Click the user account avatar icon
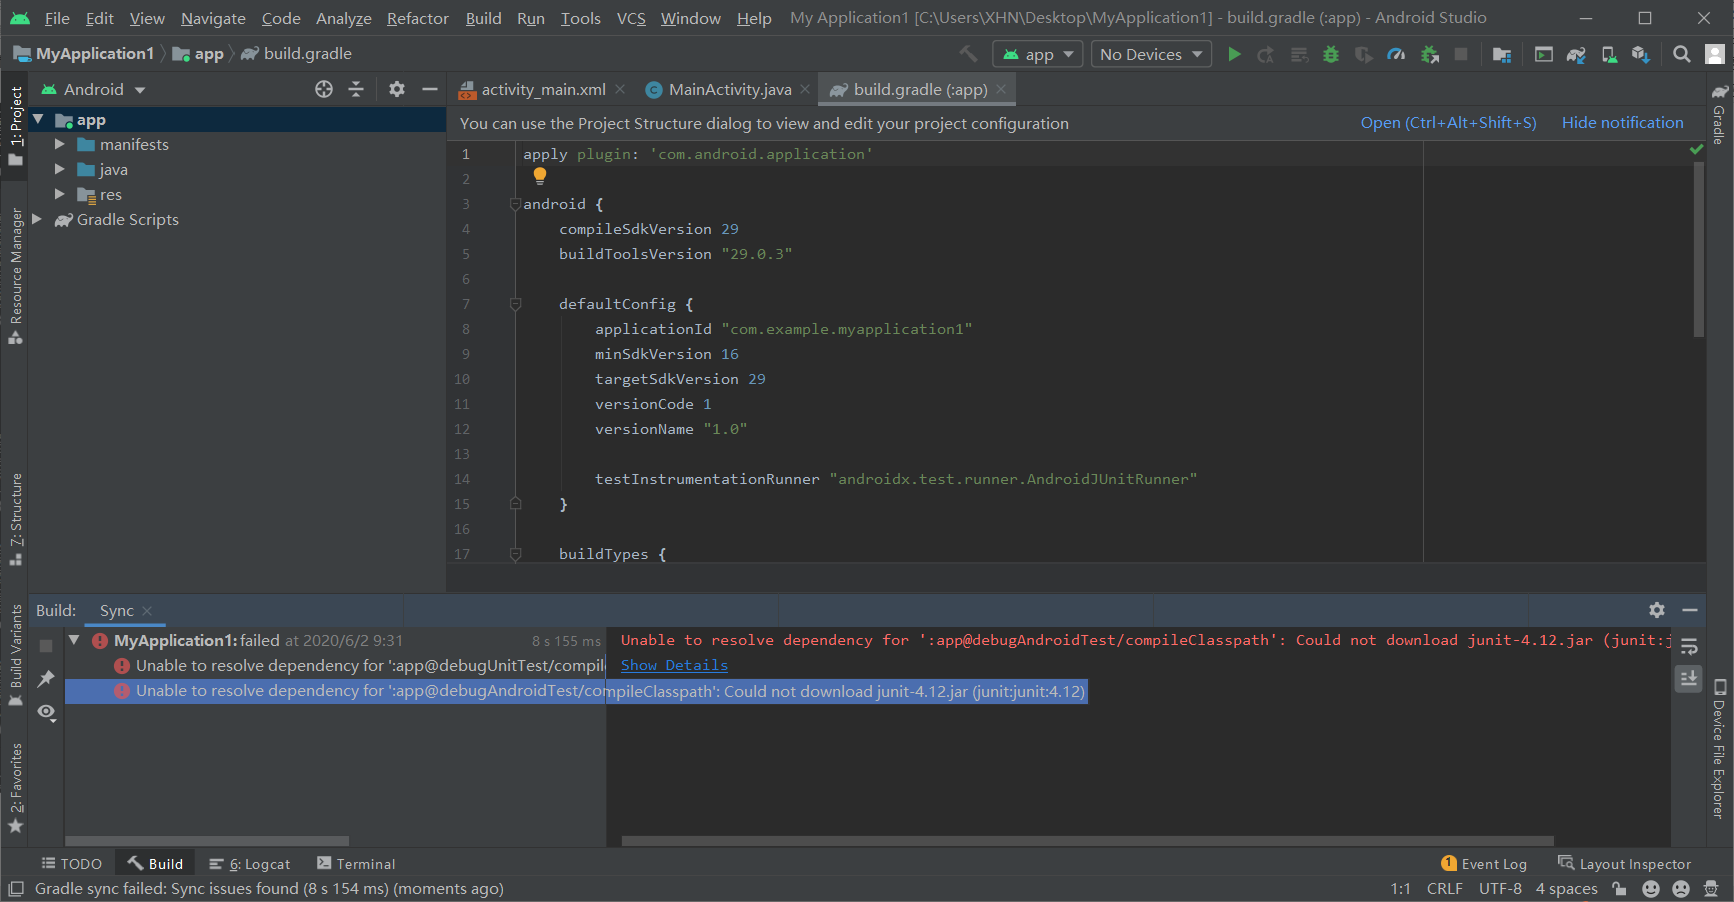The width and height of the screenshot is (1734, 902). click(x=1715, y=54)
